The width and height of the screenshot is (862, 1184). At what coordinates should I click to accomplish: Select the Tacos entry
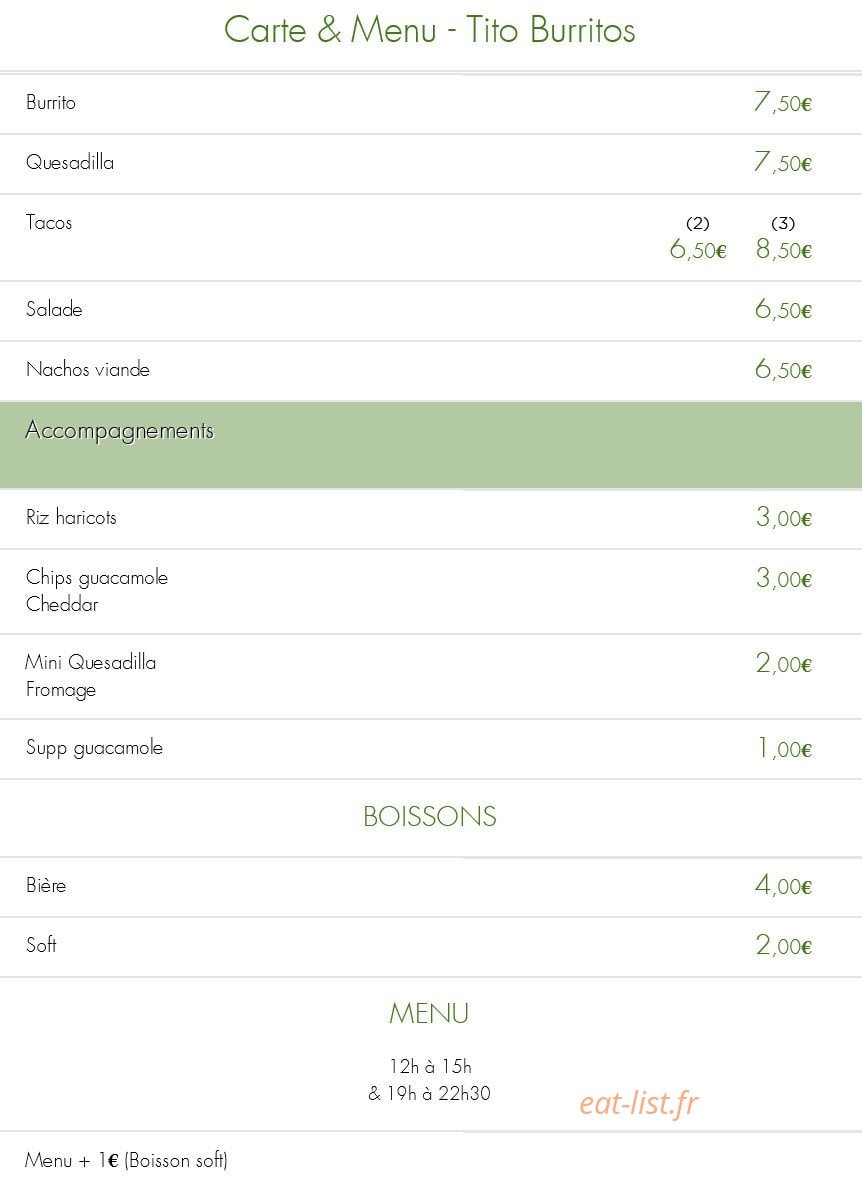49,222
